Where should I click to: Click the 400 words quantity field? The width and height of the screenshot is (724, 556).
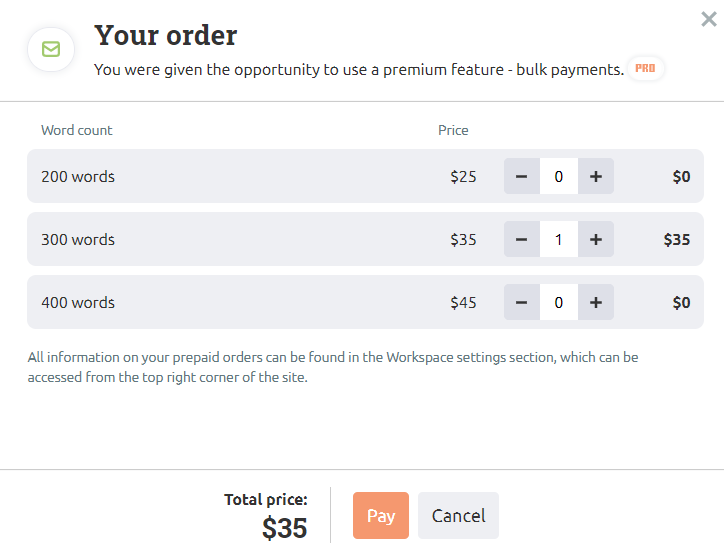pyautogui.click(x=559, y=302)
